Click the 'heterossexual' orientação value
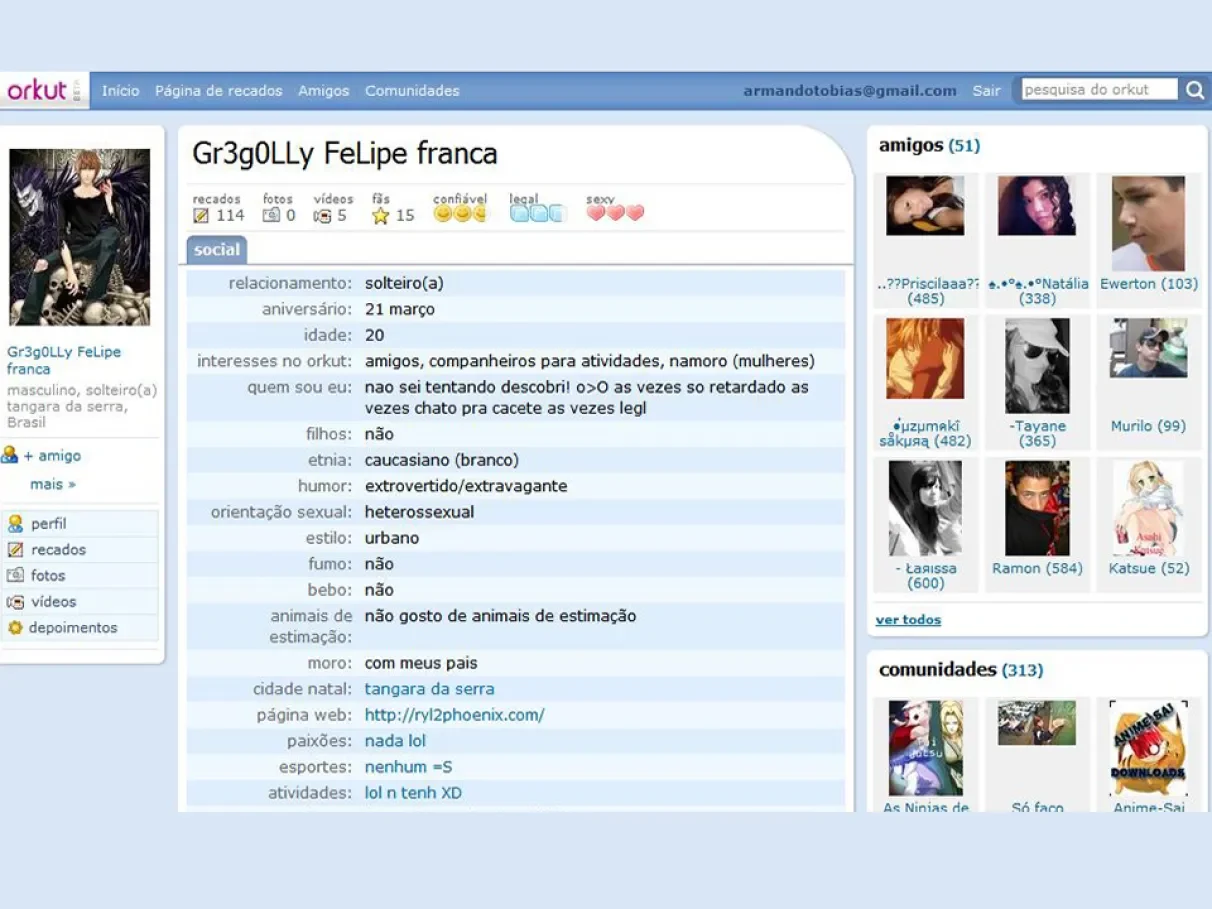Screen dimensions: 1212x909 tap(419, 512)
